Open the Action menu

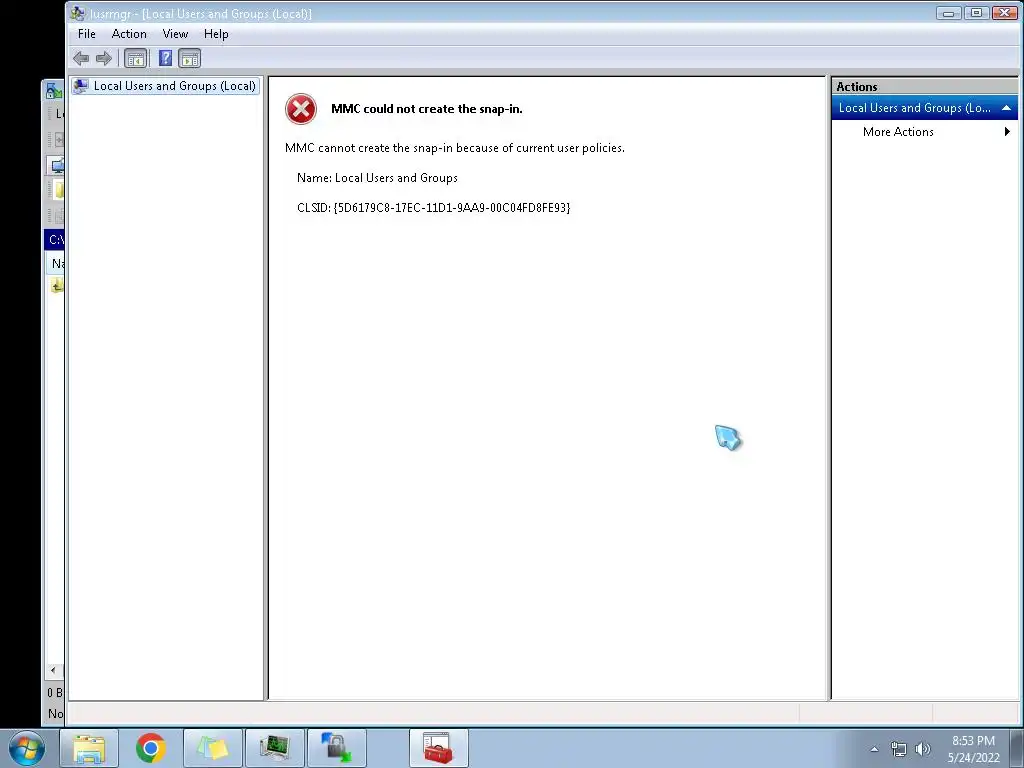click(129, 34)
